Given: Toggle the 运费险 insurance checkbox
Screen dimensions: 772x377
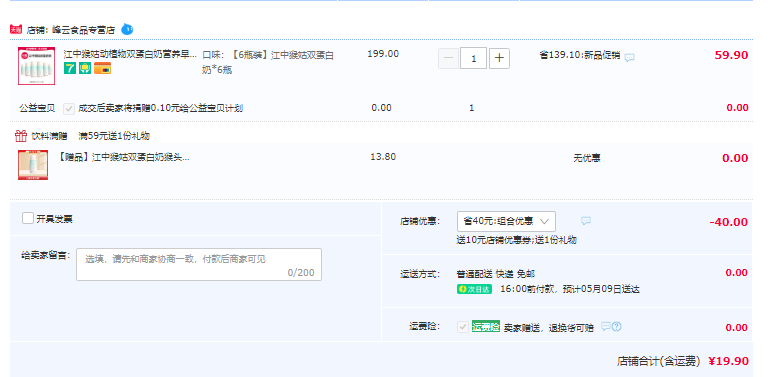Looking at the screenshot, I should [463, 327].
